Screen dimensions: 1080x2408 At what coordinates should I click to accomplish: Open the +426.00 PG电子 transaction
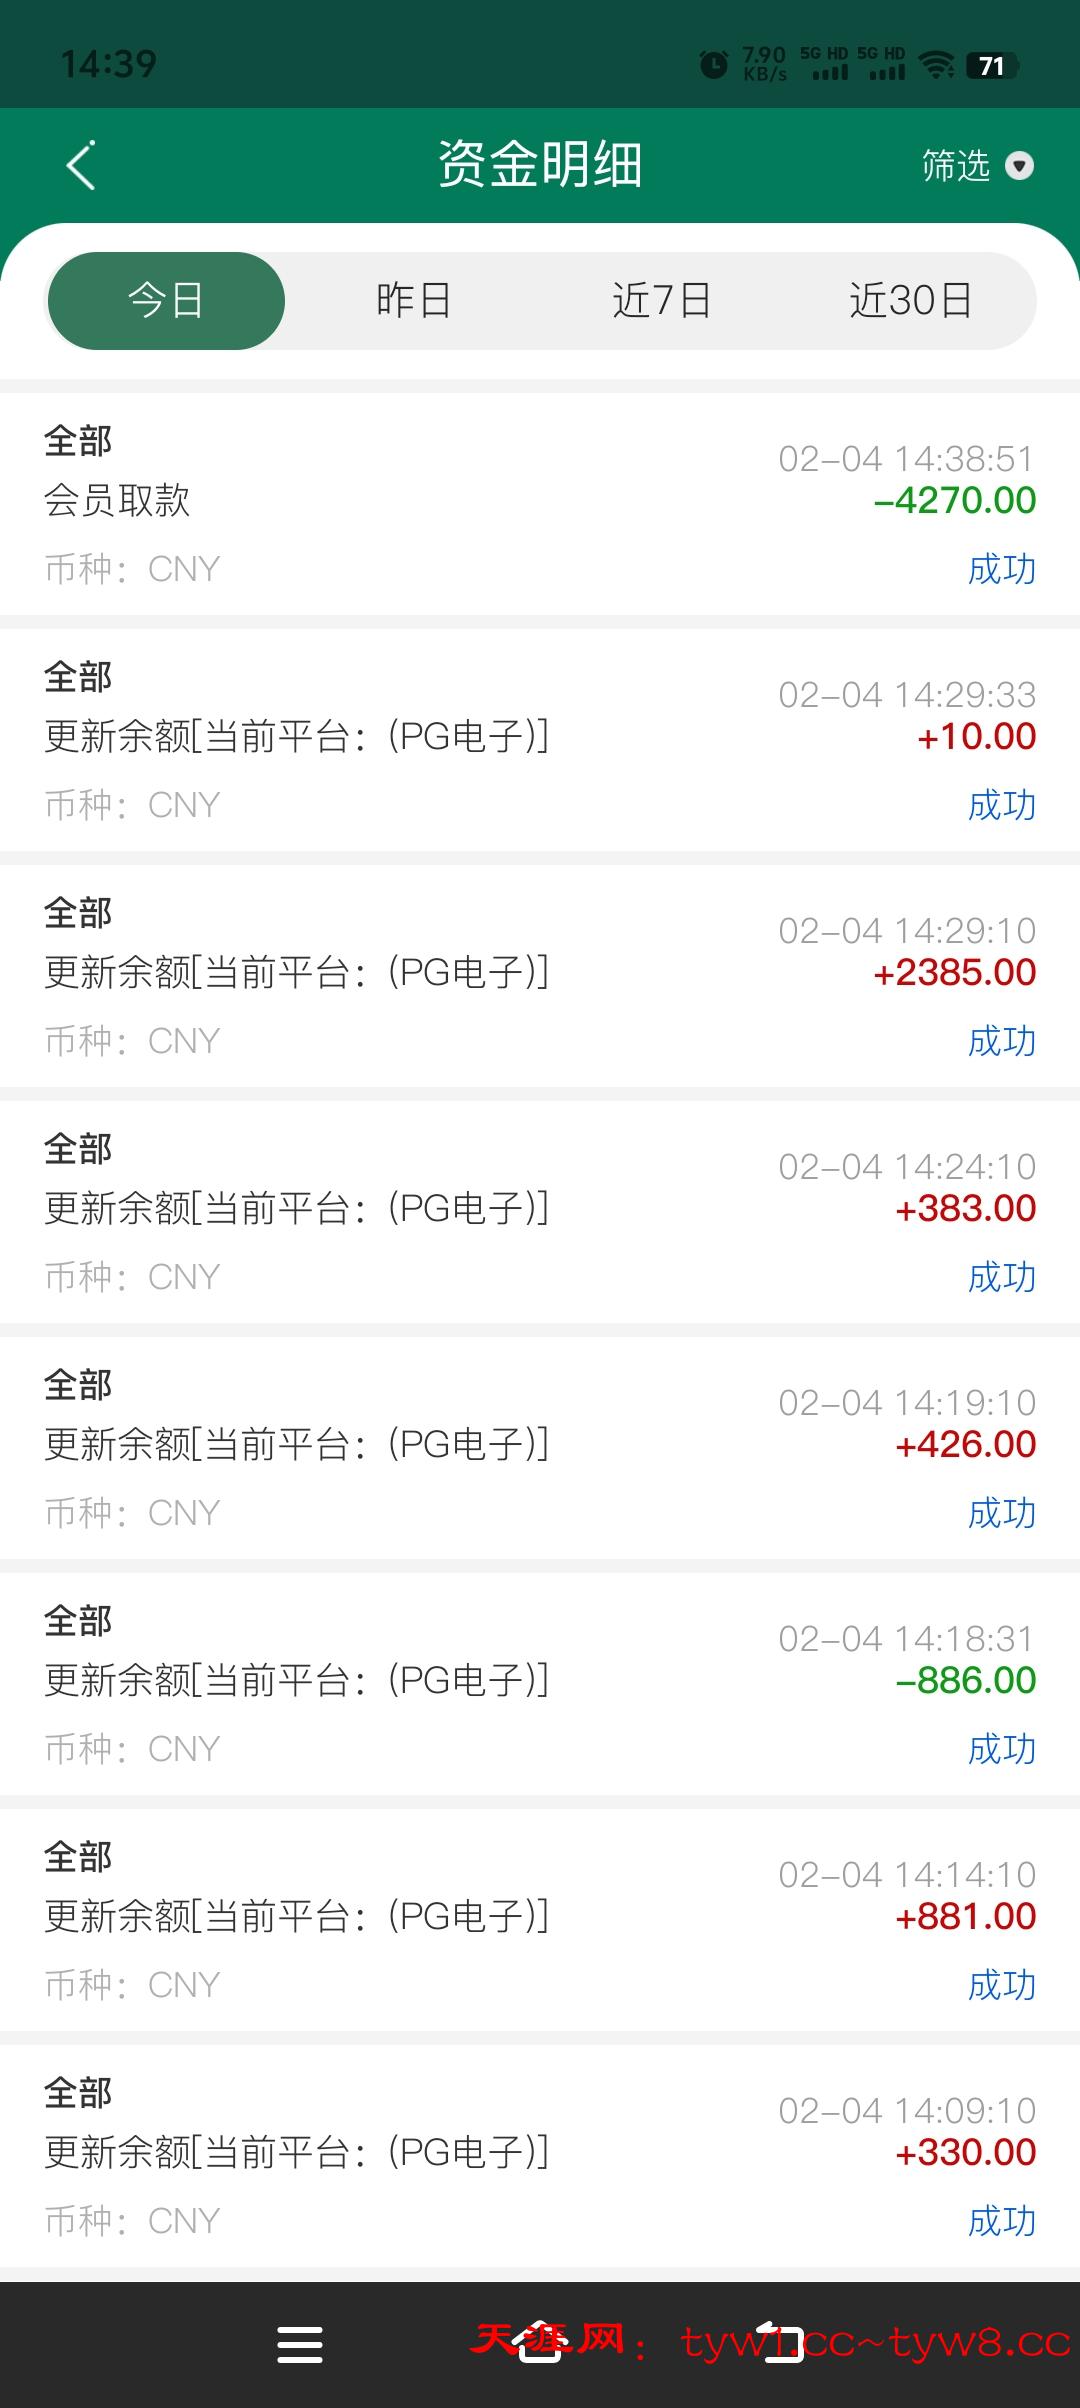coord(540,1447)
